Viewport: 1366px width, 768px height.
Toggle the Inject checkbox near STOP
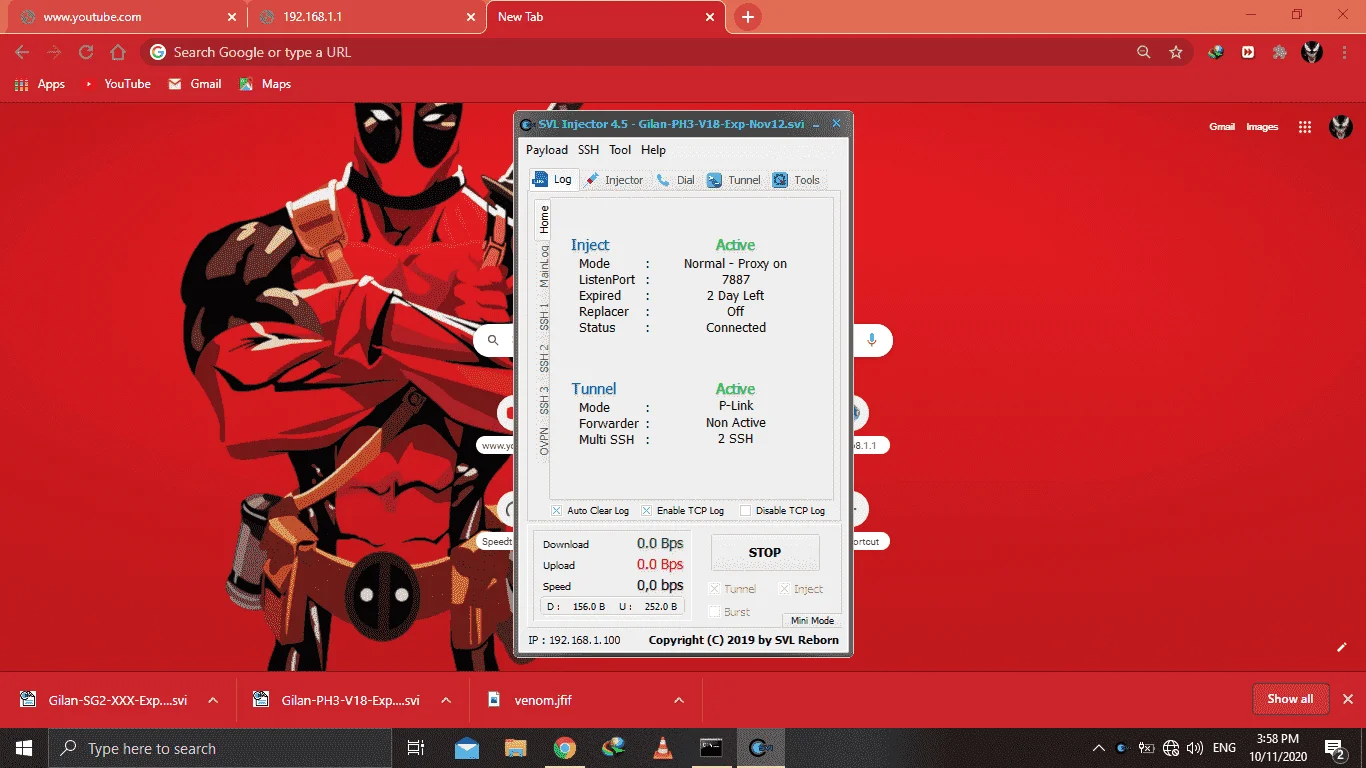784,589
